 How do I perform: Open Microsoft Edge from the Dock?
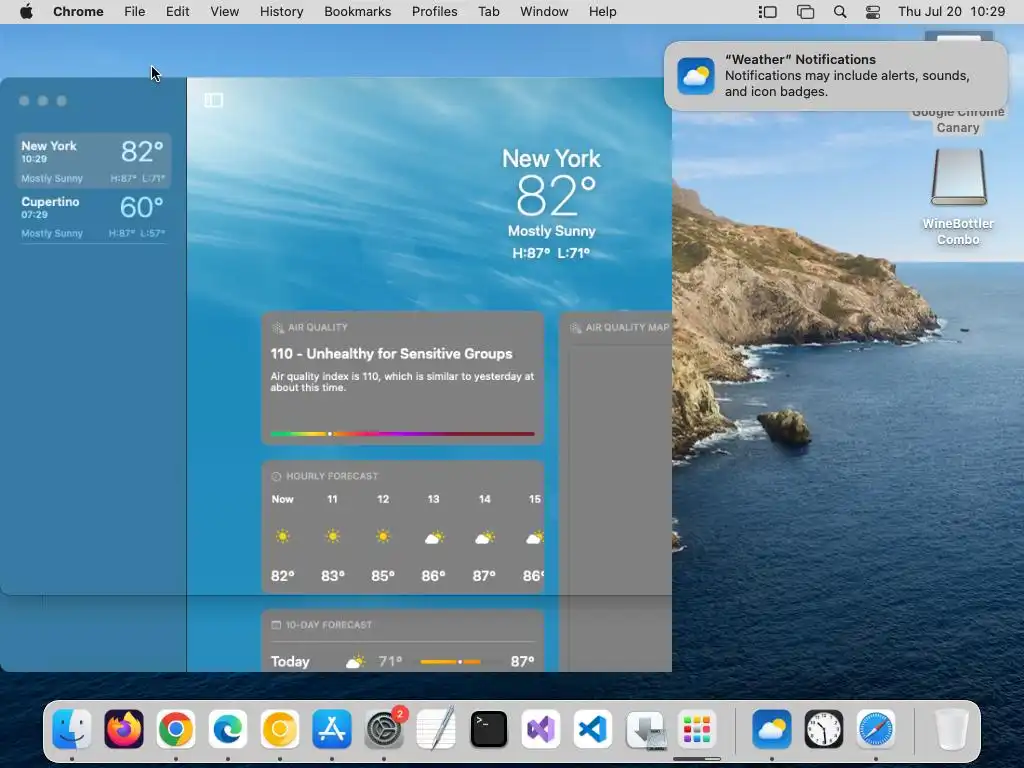coord(228,729)
